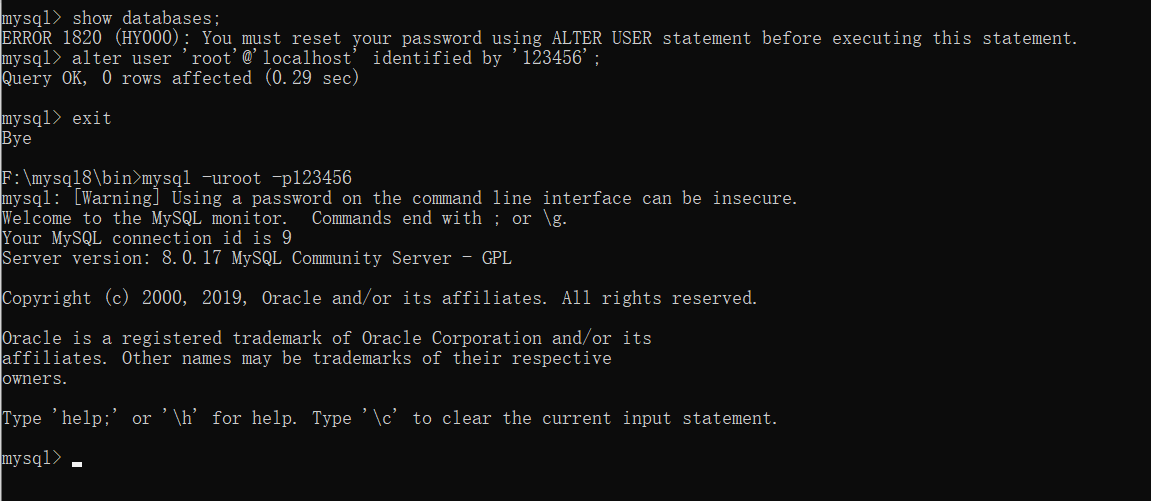Click the 'Server version: 8.0.17' text
The image size is (1151, 501).
click(112, 258)
